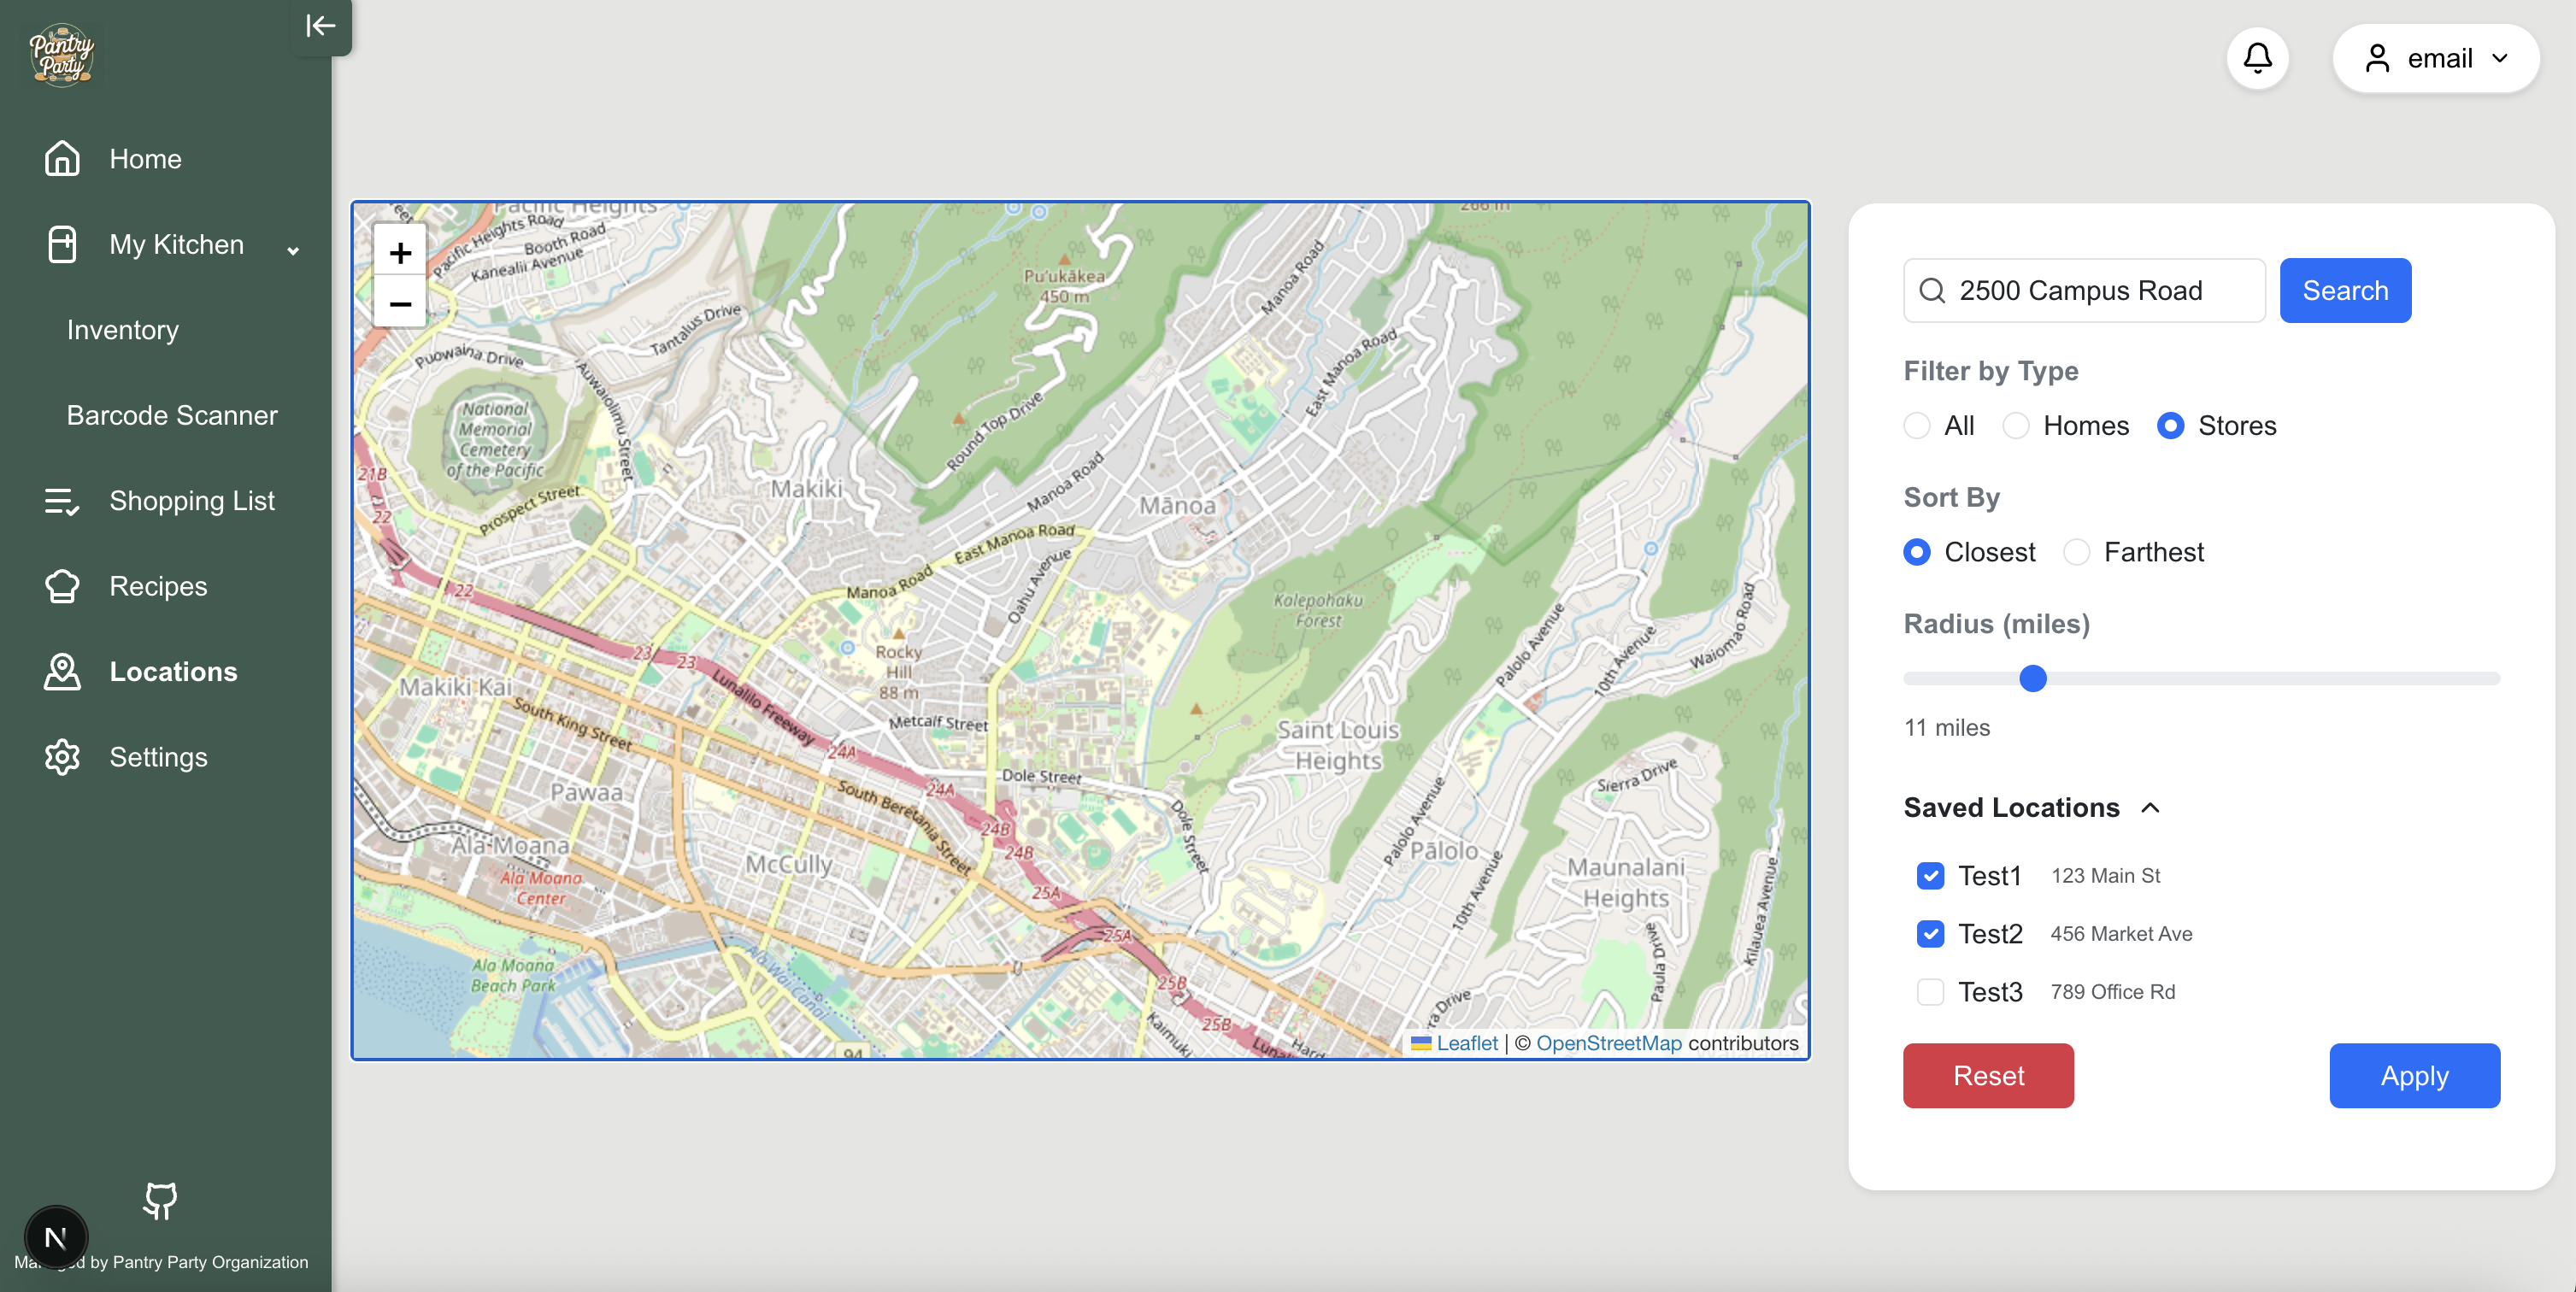Click the My Kitchen fridge icon
This screenshot has width=2576, height=1292.
[62, 244]
